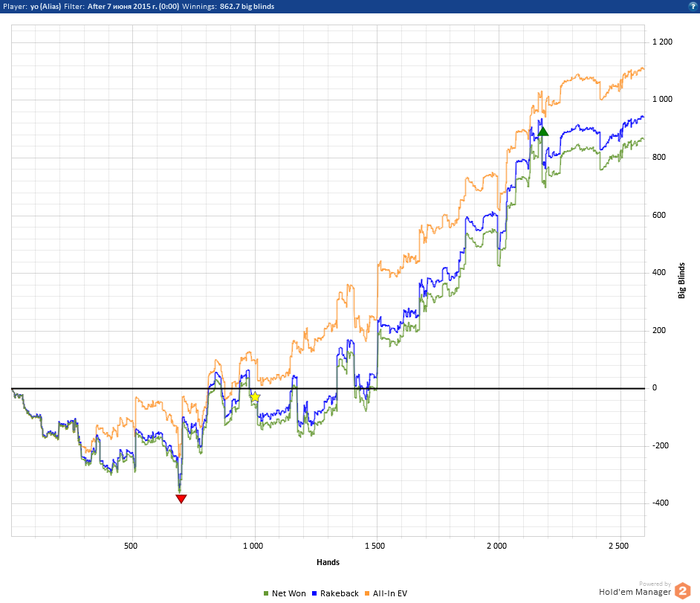
Task: Click the '2 000' hands axis label
Action: pos(497,546)
